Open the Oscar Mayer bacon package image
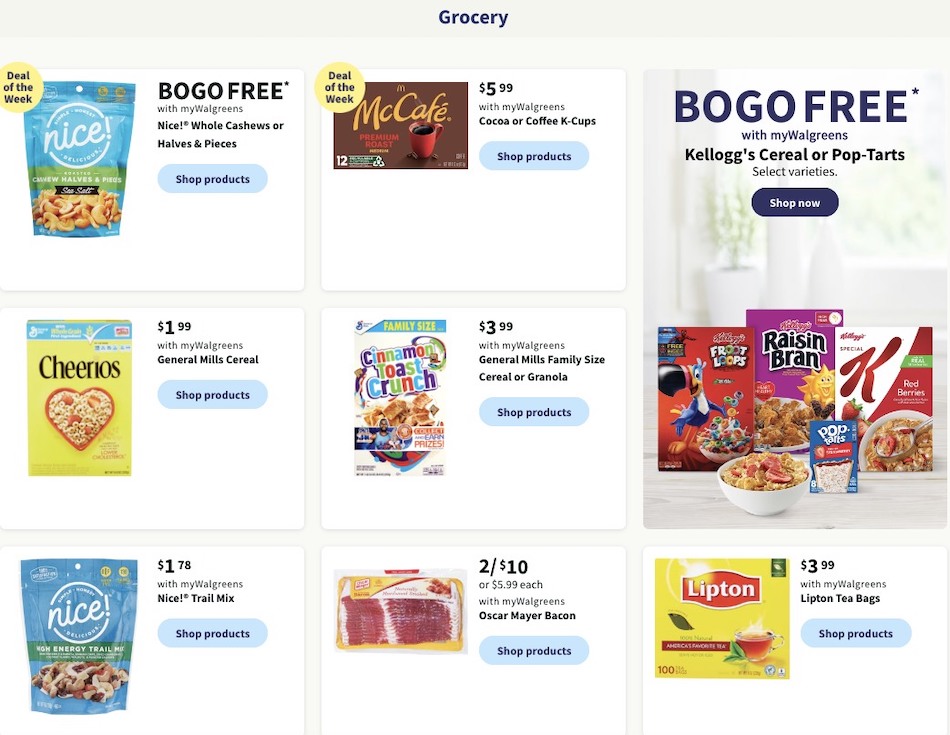The width and height of the screenshot is (950, 735). 400,611
